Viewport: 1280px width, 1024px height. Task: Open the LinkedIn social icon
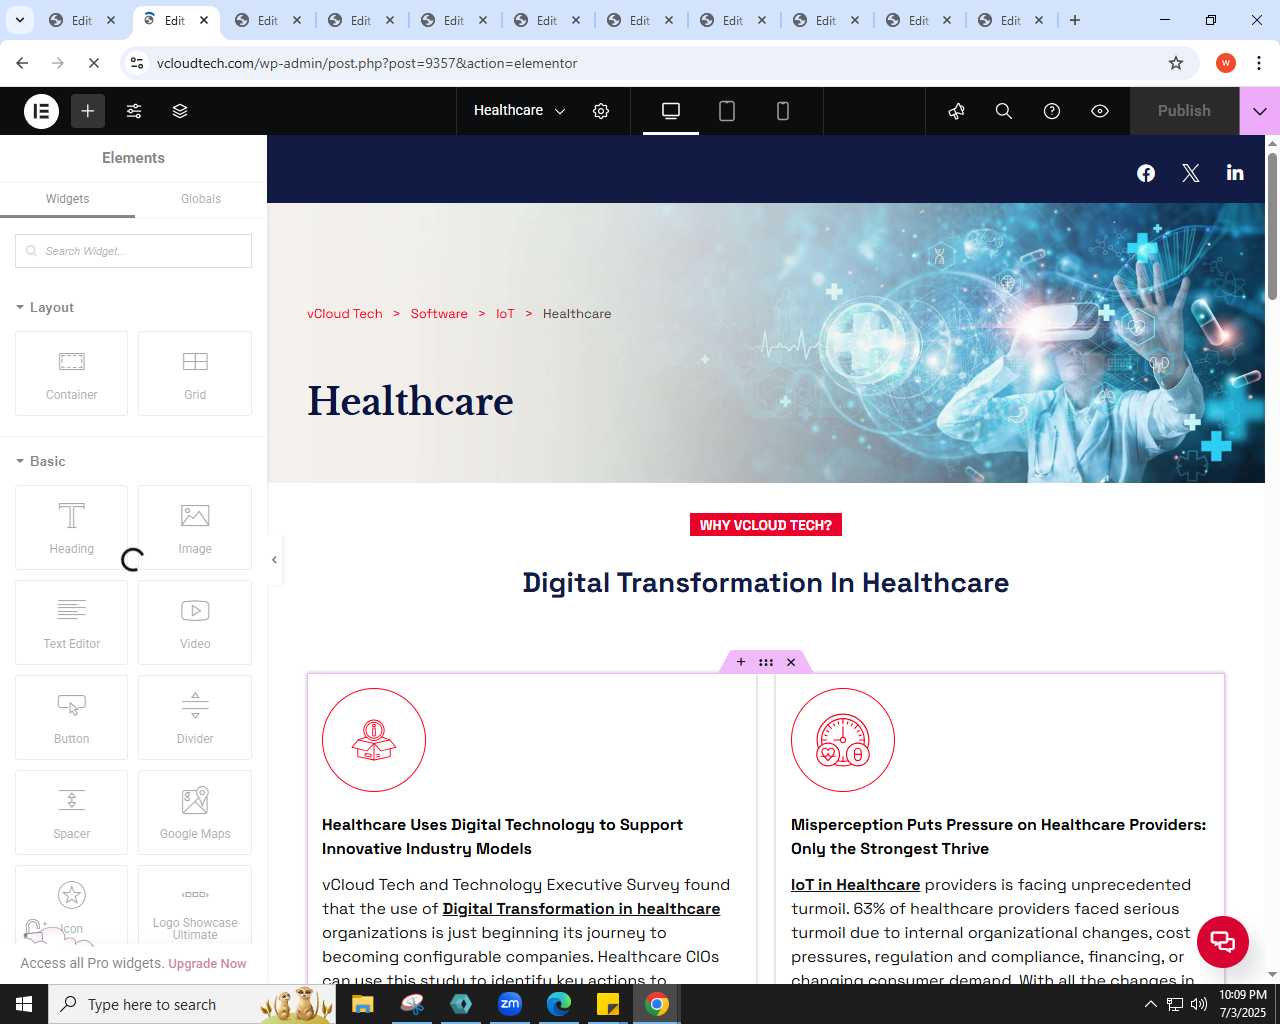click(1235, 173)
